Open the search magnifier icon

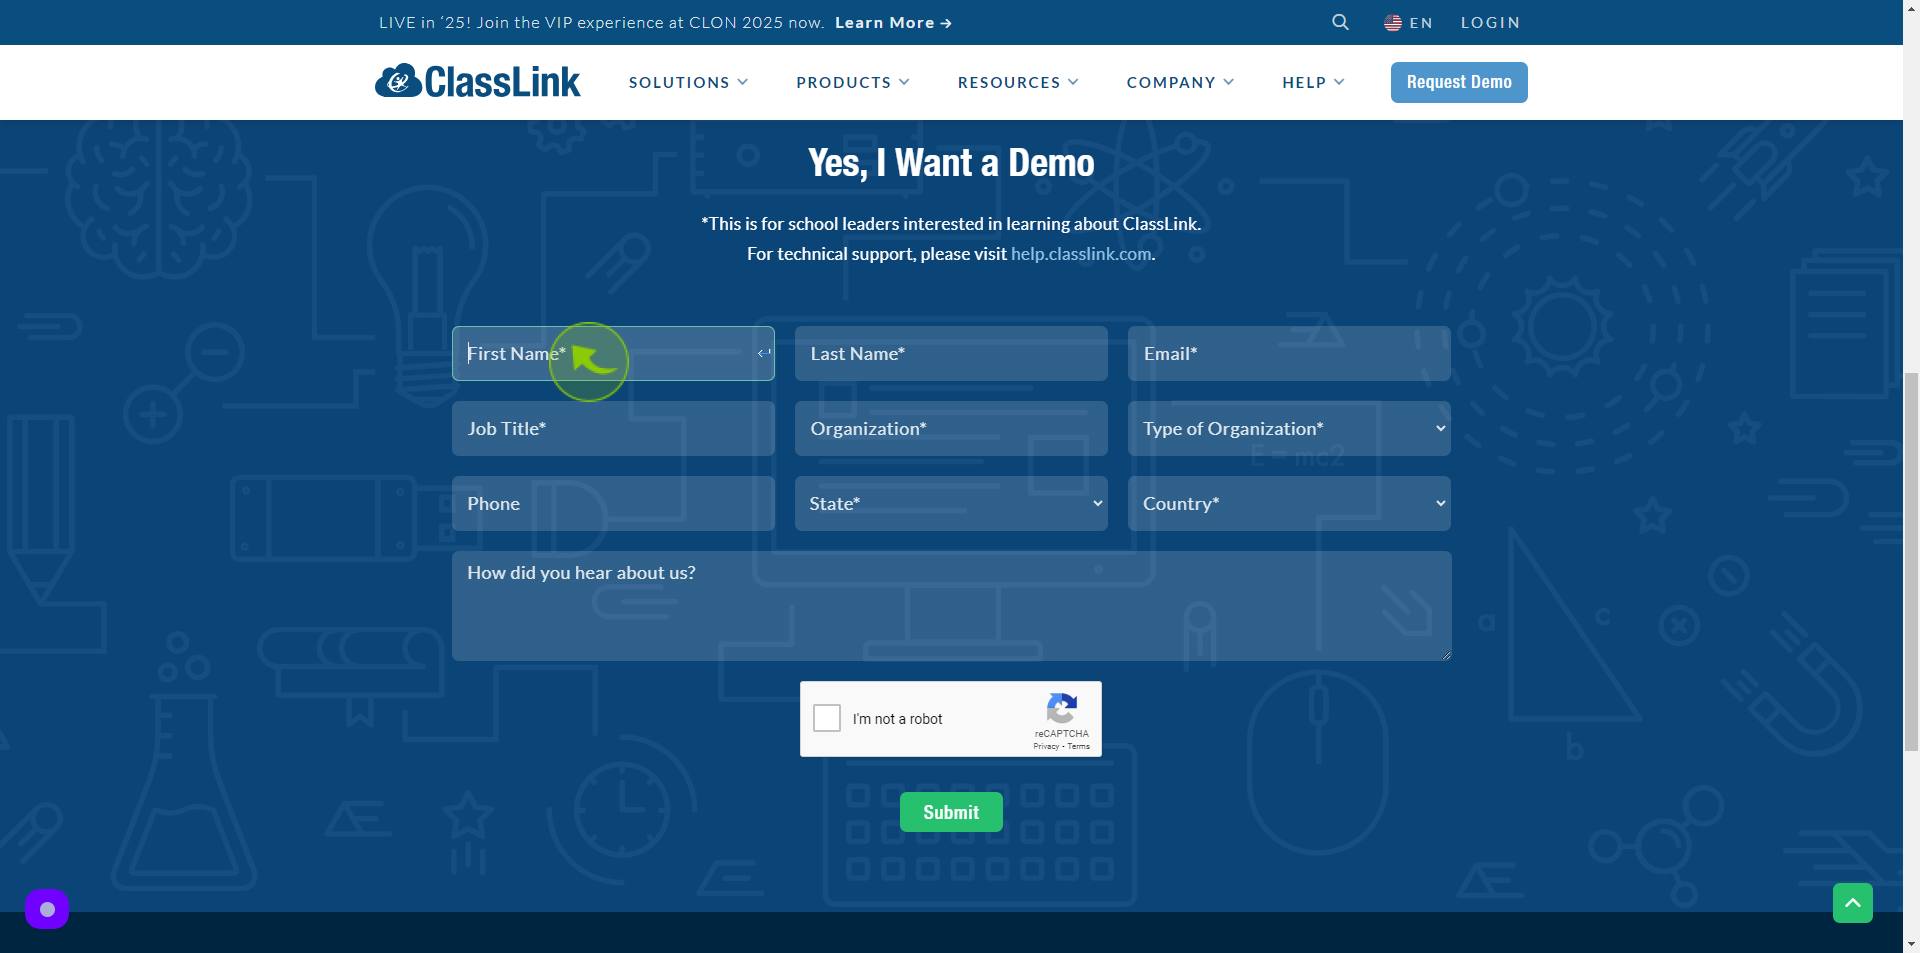pyautogui.click(x=1340, y=22)
